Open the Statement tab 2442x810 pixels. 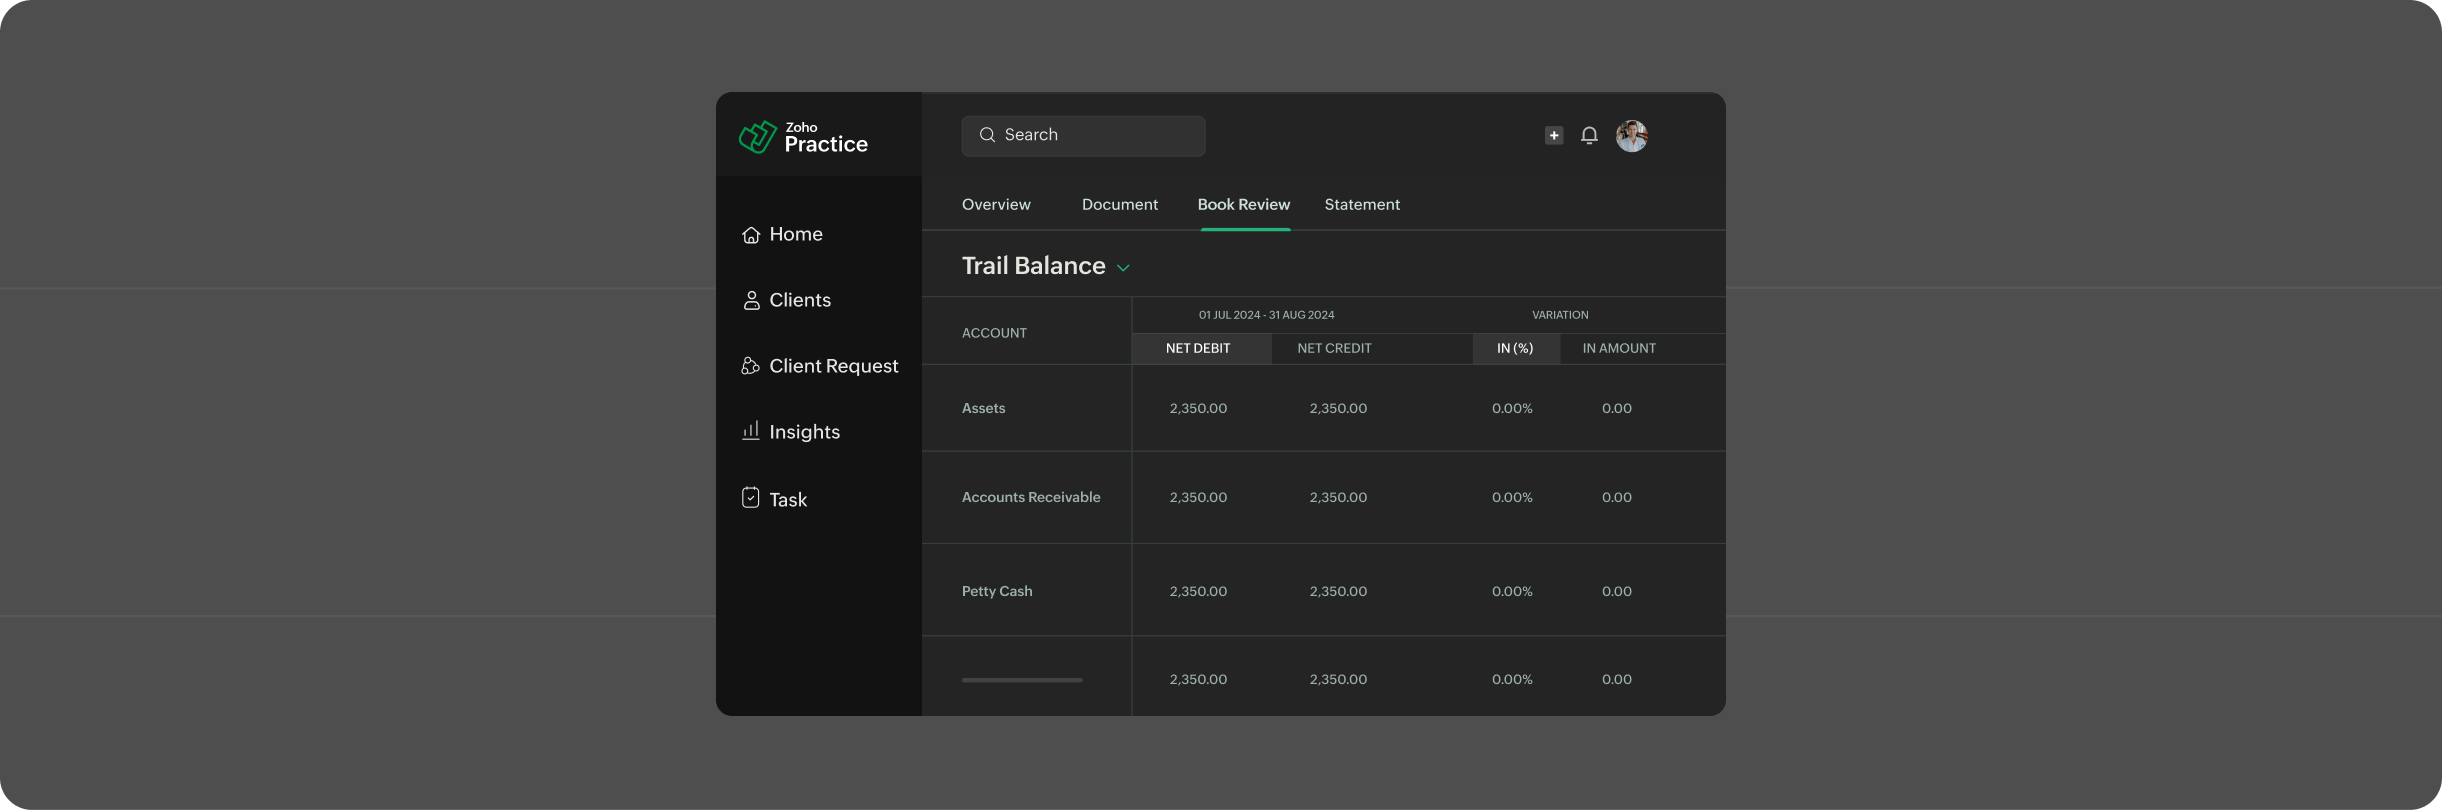1362,205
